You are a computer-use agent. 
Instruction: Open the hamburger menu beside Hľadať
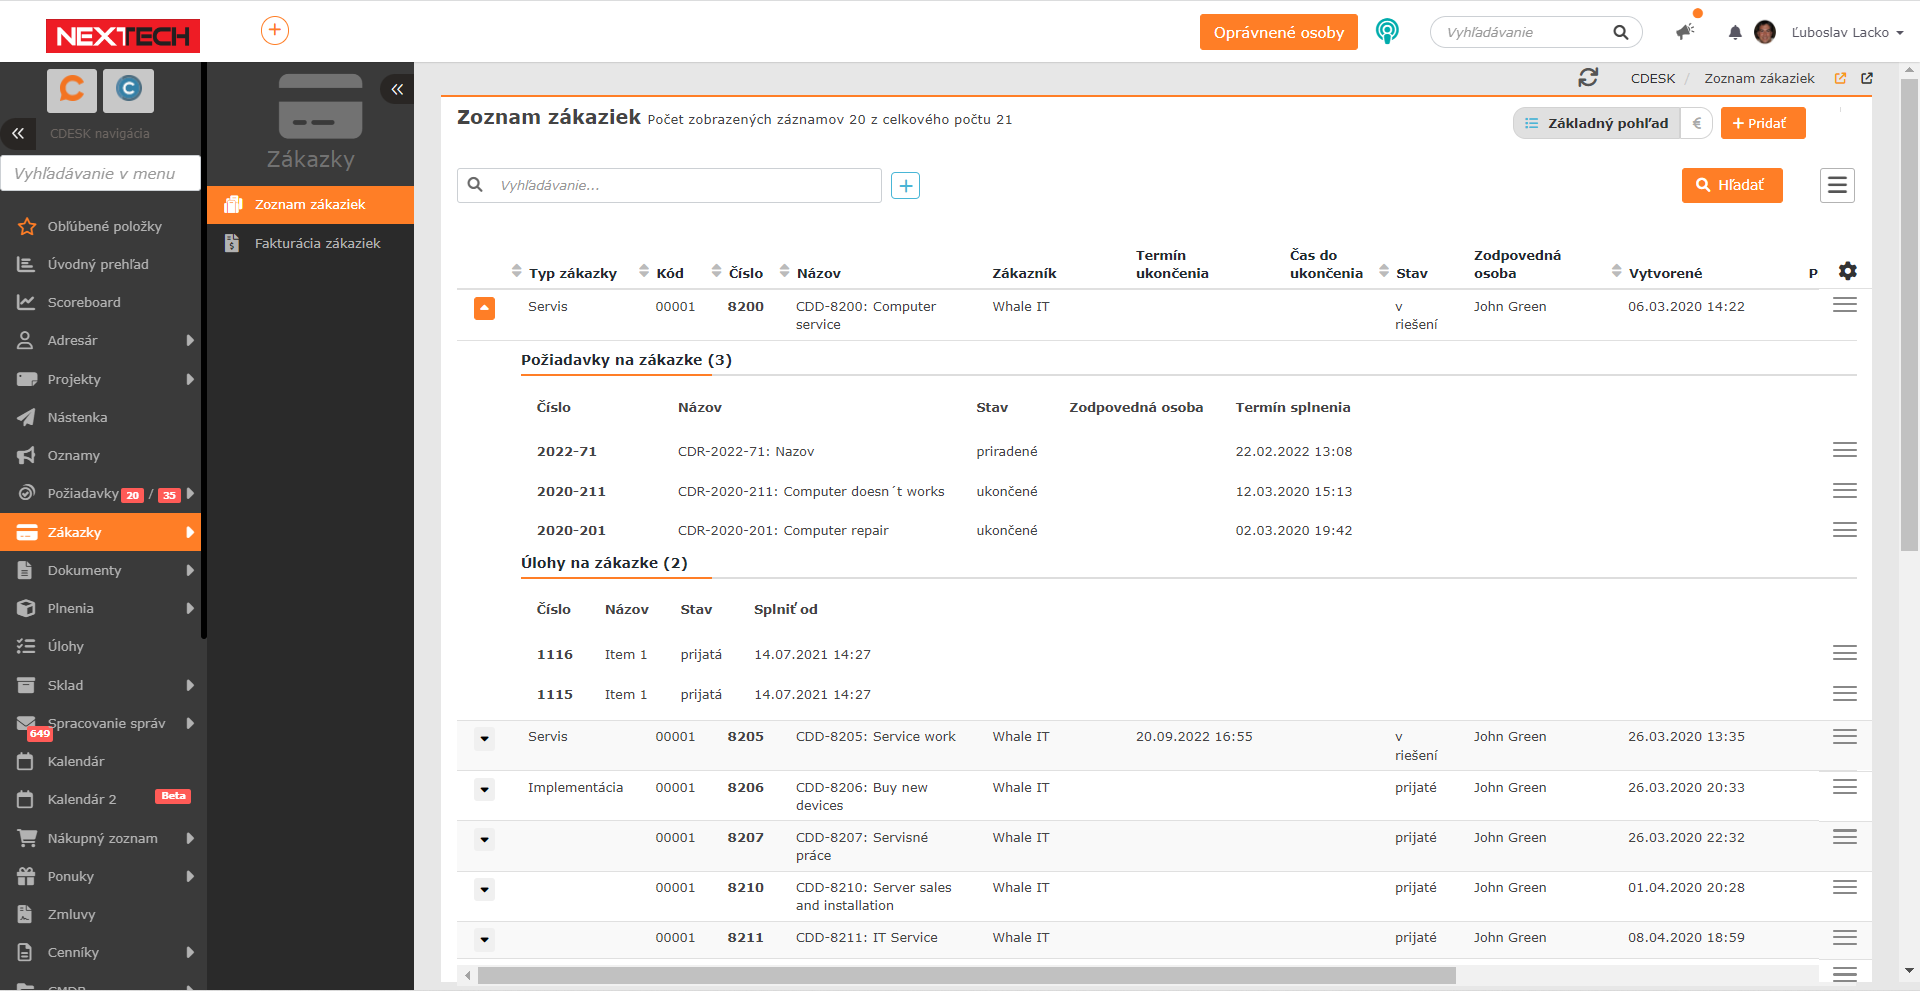(x=1837, y=185)
